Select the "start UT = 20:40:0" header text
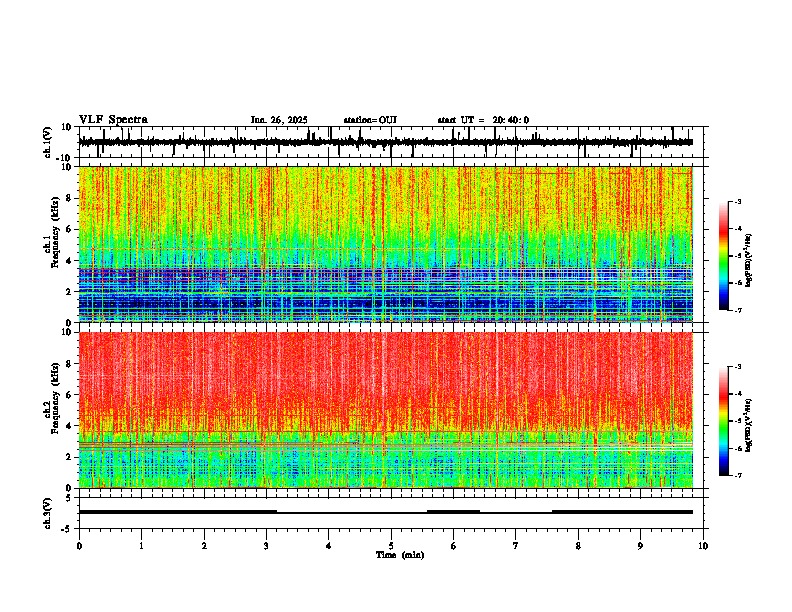 coord(483,120)
